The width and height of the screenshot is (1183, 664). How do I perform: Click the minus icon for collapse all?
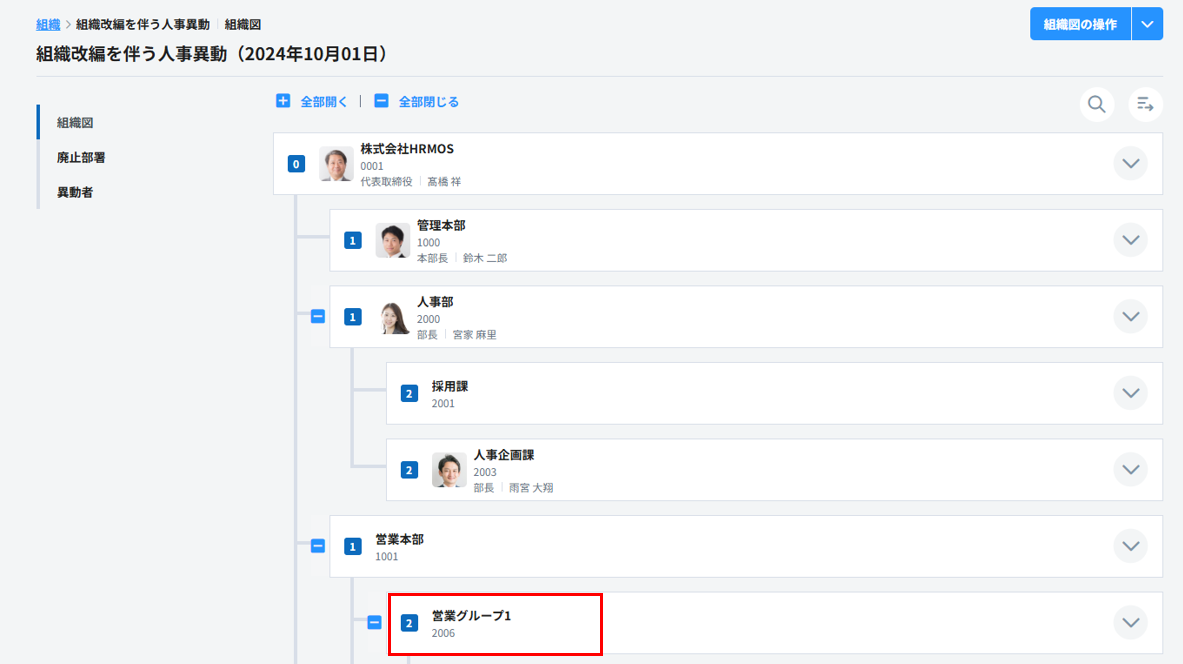click(x=381, y=101)
